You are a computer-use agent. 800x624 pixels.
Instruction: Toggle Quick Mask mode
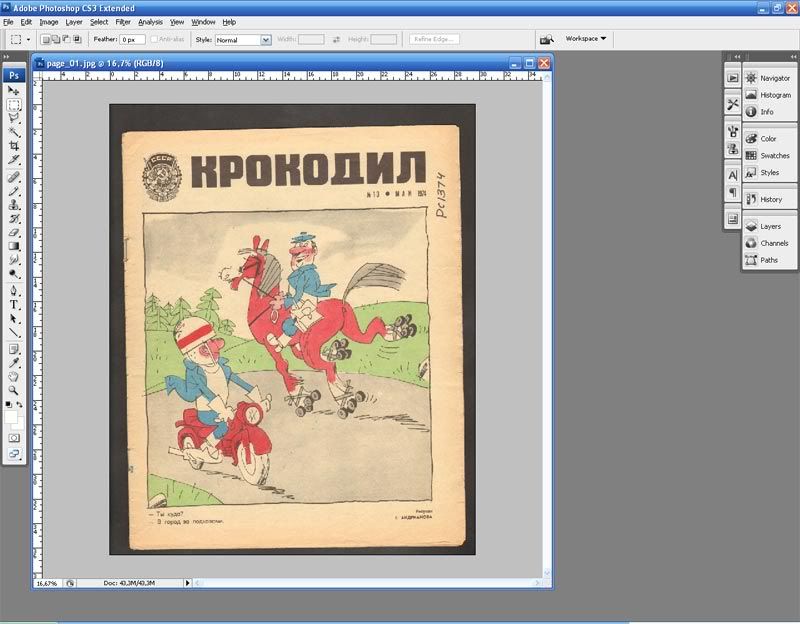click(14, 438)
